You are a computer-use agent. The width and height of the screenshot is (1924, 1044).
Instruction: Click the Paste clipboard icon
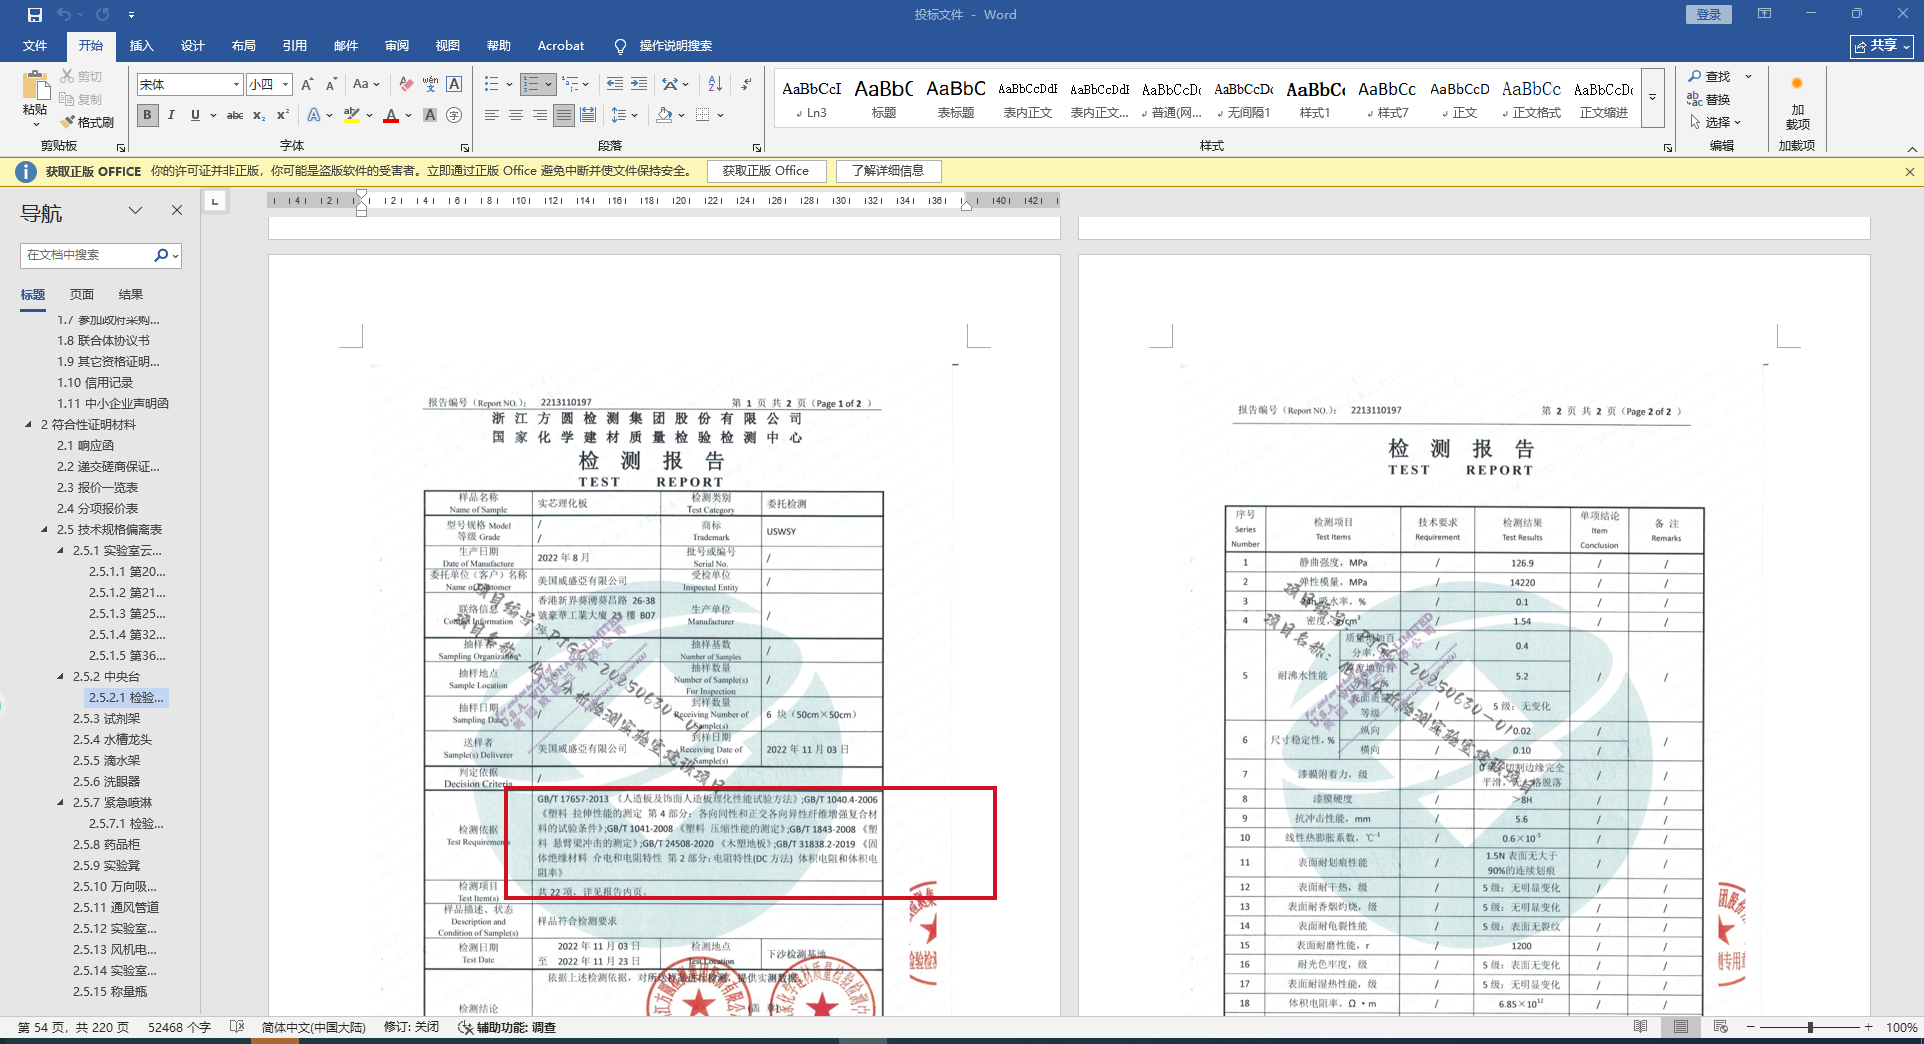pyautogui.click(x=35, y=87)
